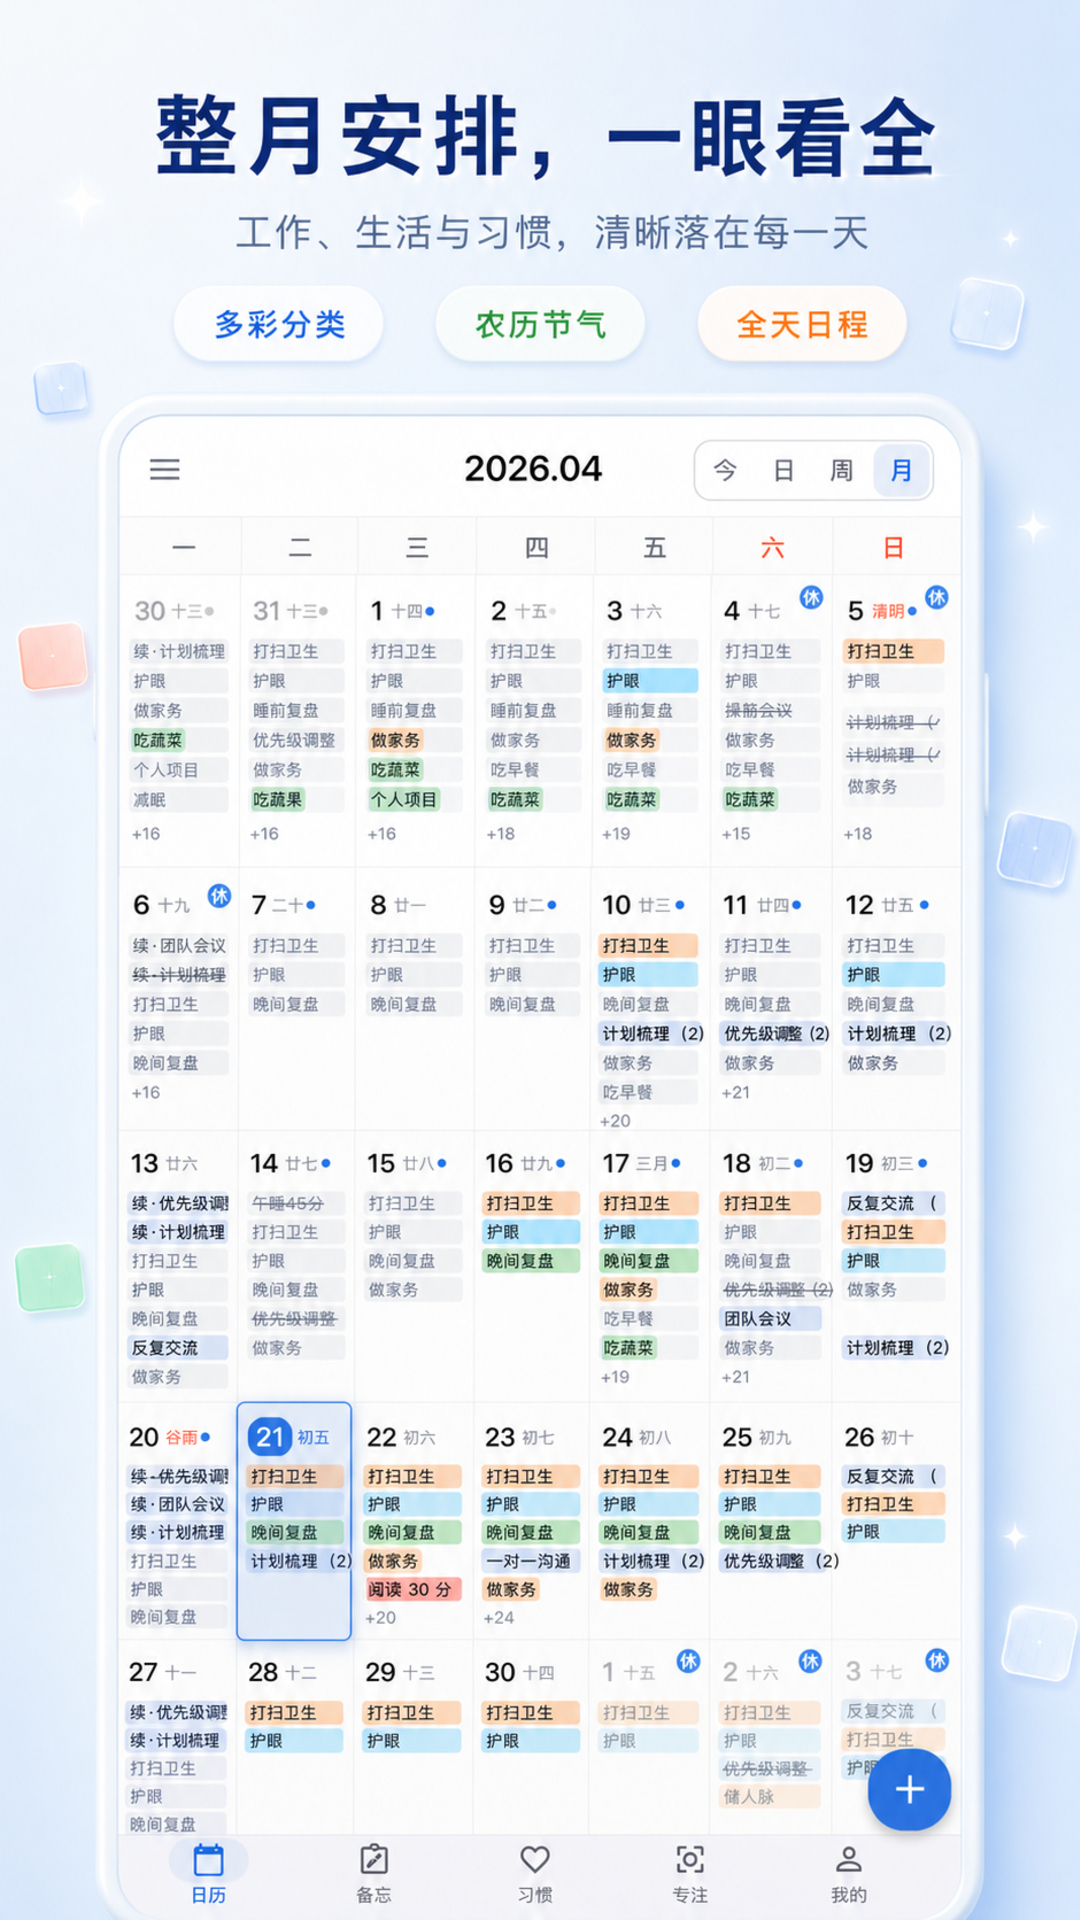Tap the 农历节气 feature pill
Screen dimensions: 1080x1920
click(540, 324)
